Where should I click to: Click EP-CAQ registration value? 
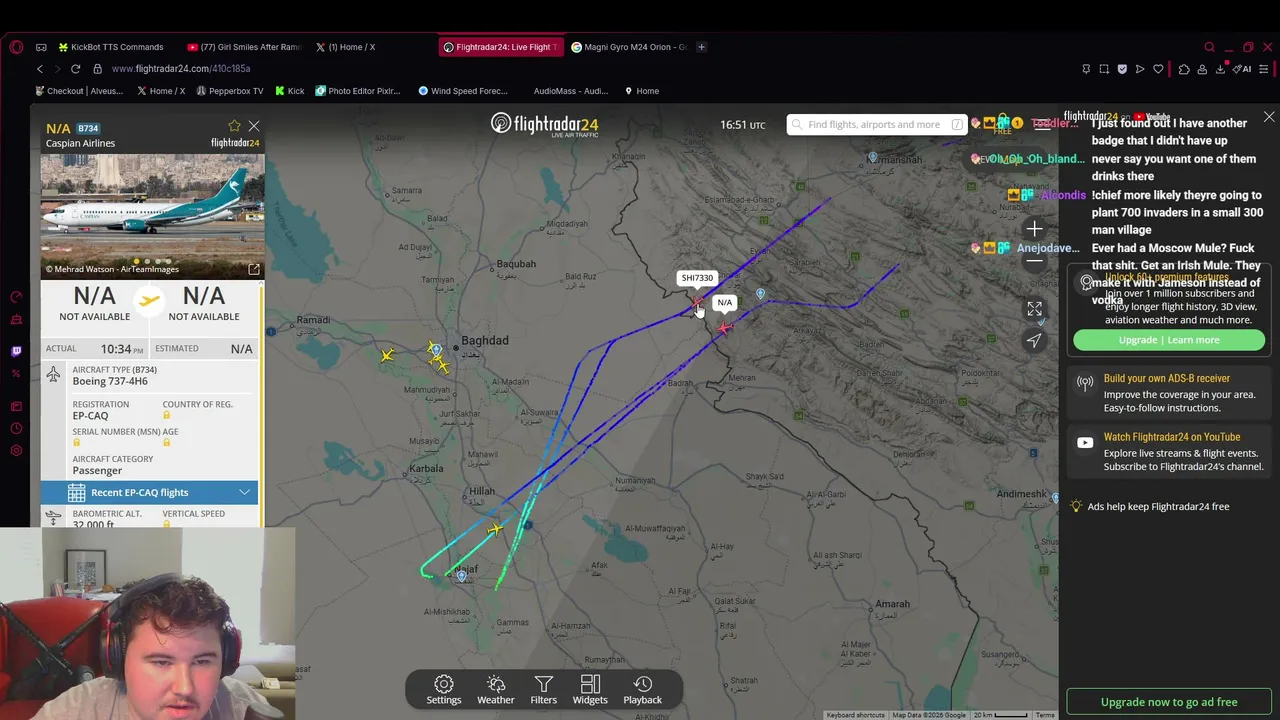coord(90,416)
